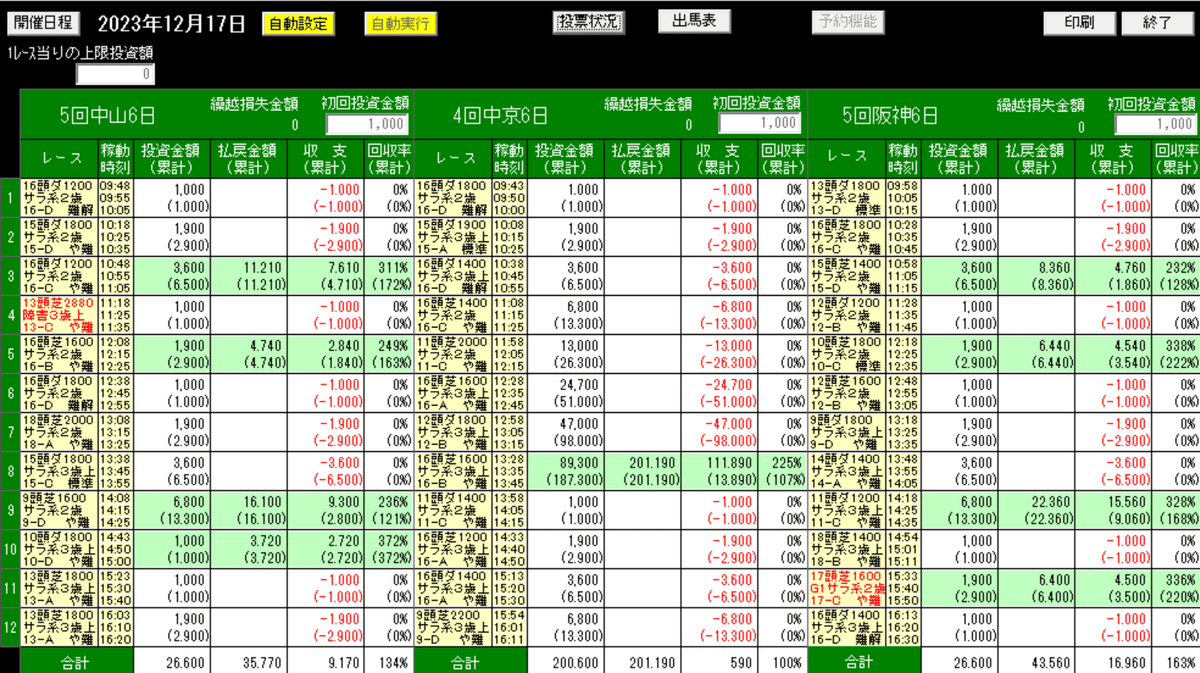Click the 阪神 payout cell showing 6.440
Image resolution: width=1200 pixels, height=673 pixels.
[x=1036, y=354]
